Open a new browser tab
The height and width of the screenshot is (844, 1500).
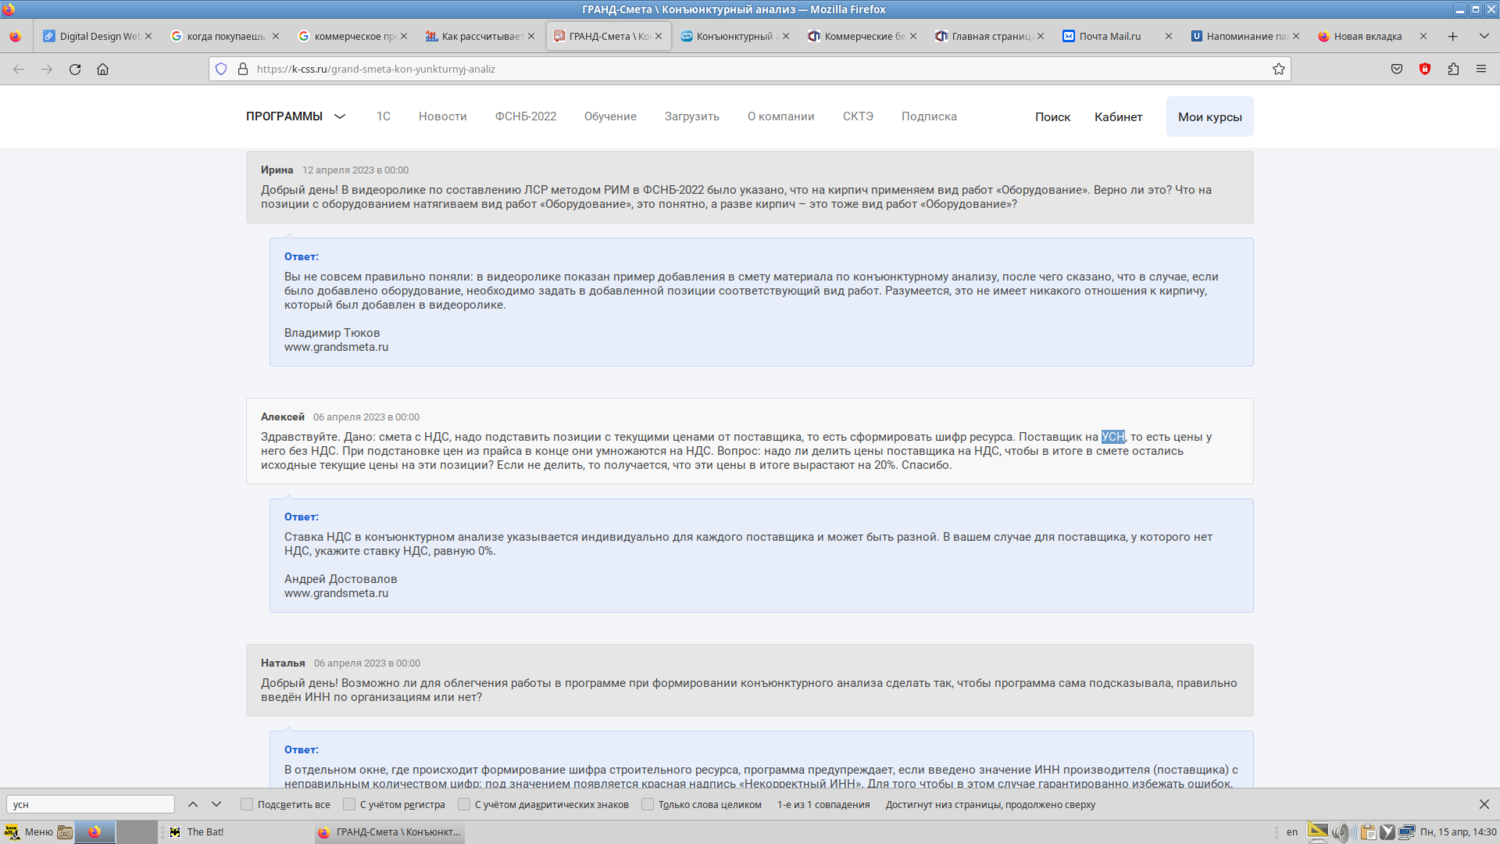point(1453,36)
